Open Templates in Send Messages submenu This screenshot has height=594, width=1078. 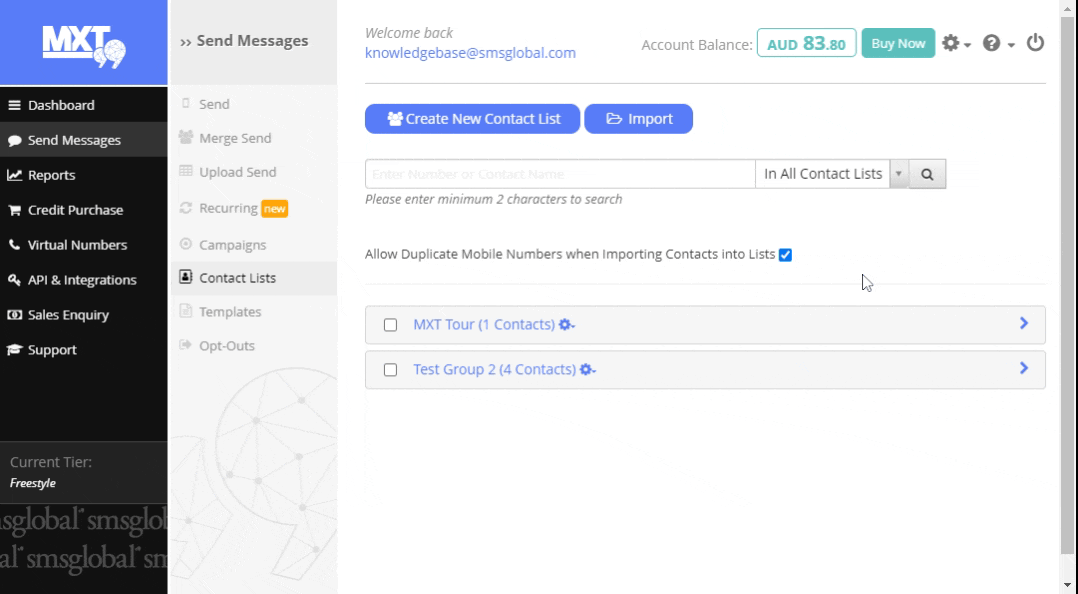tap(229, 312)
